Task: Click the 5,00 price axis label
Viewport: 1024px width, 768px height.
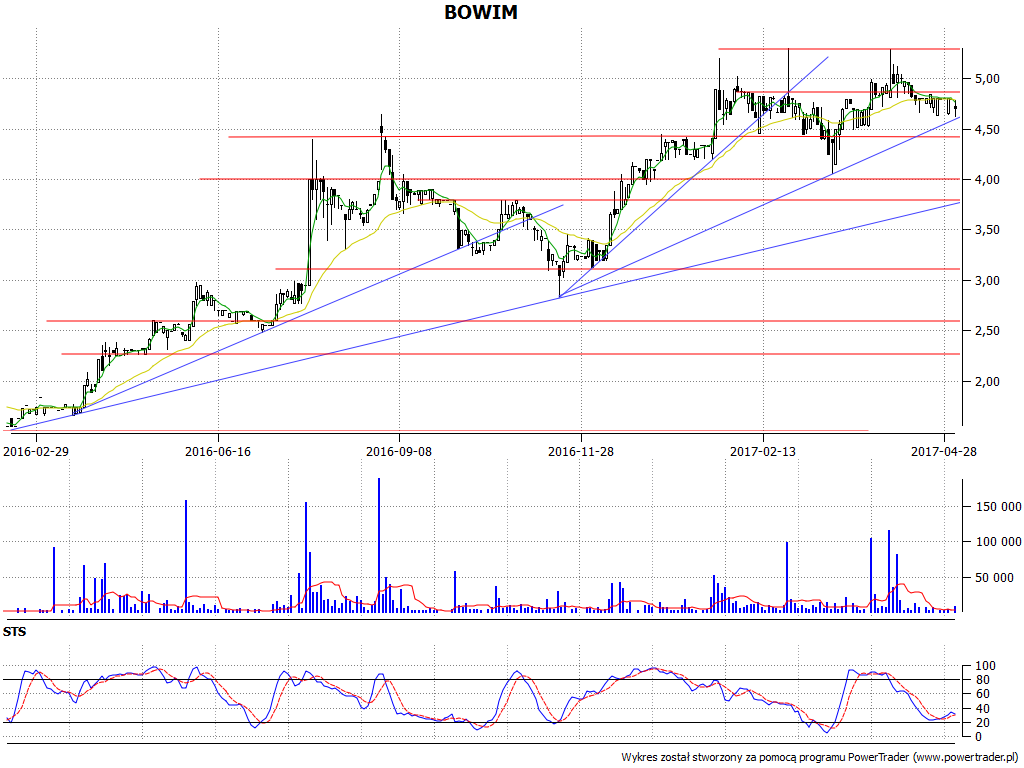Action: tap(987, 79)
